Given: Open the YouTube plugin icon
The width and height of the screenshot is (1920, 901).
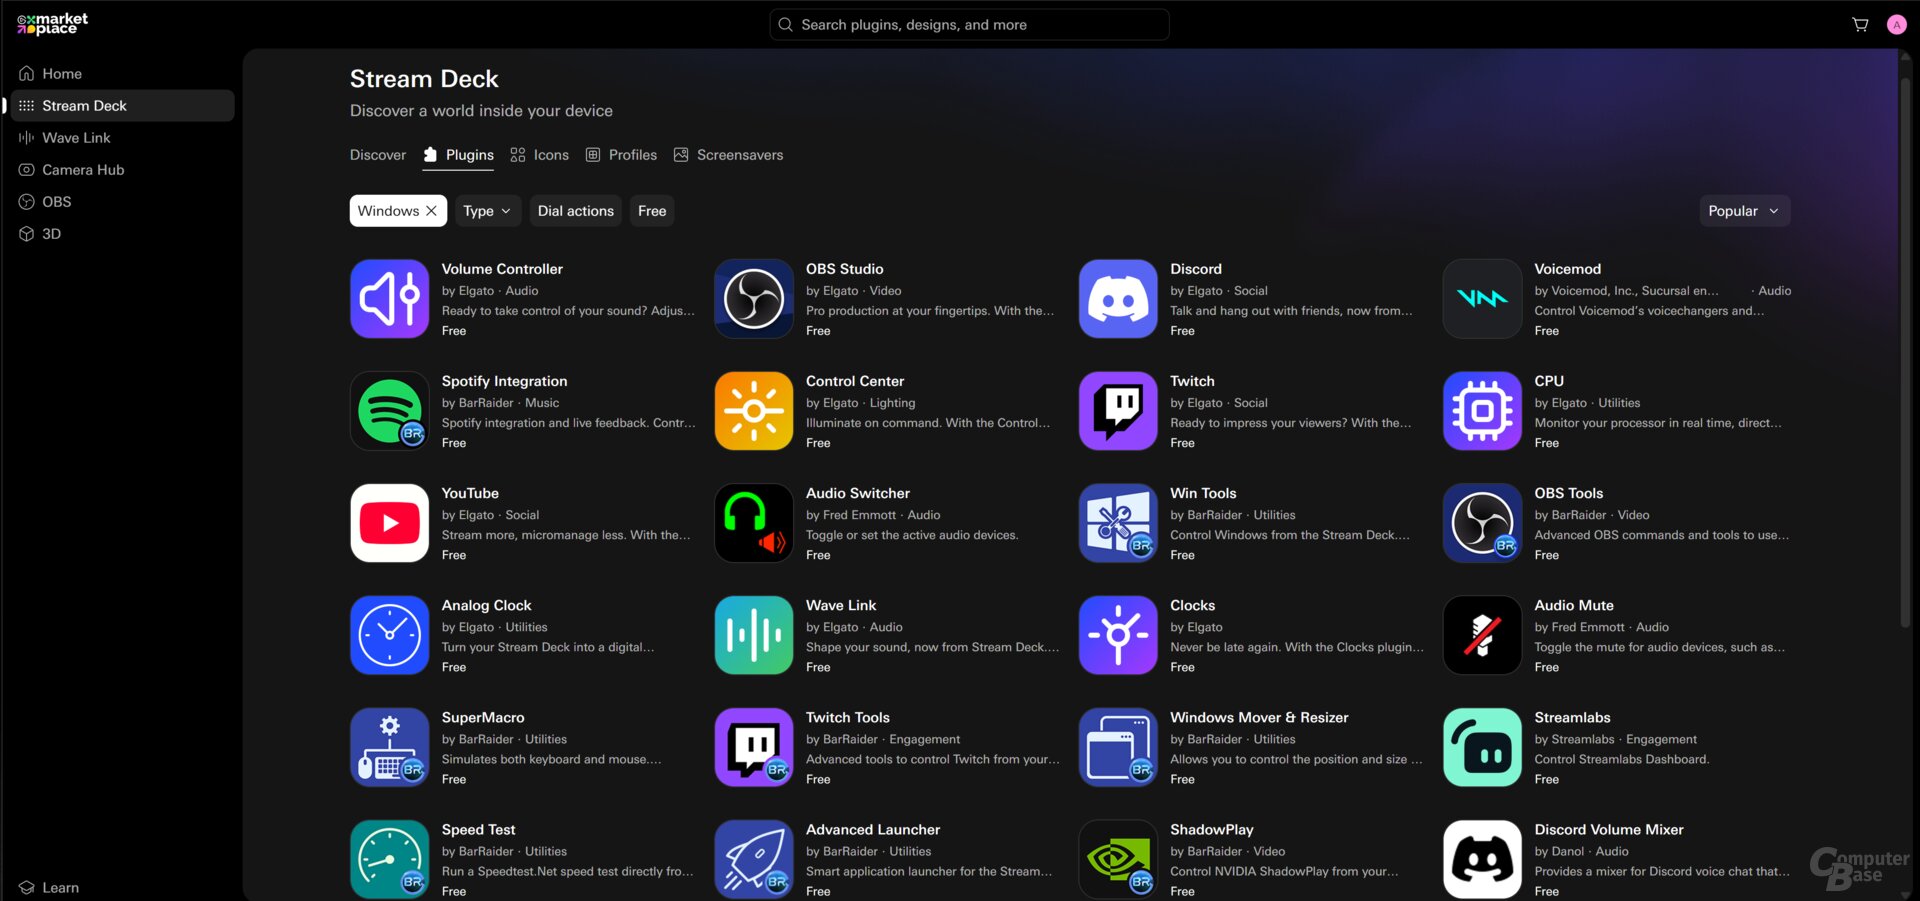Looking at the screenshot, I should click(x=389, y=522).
